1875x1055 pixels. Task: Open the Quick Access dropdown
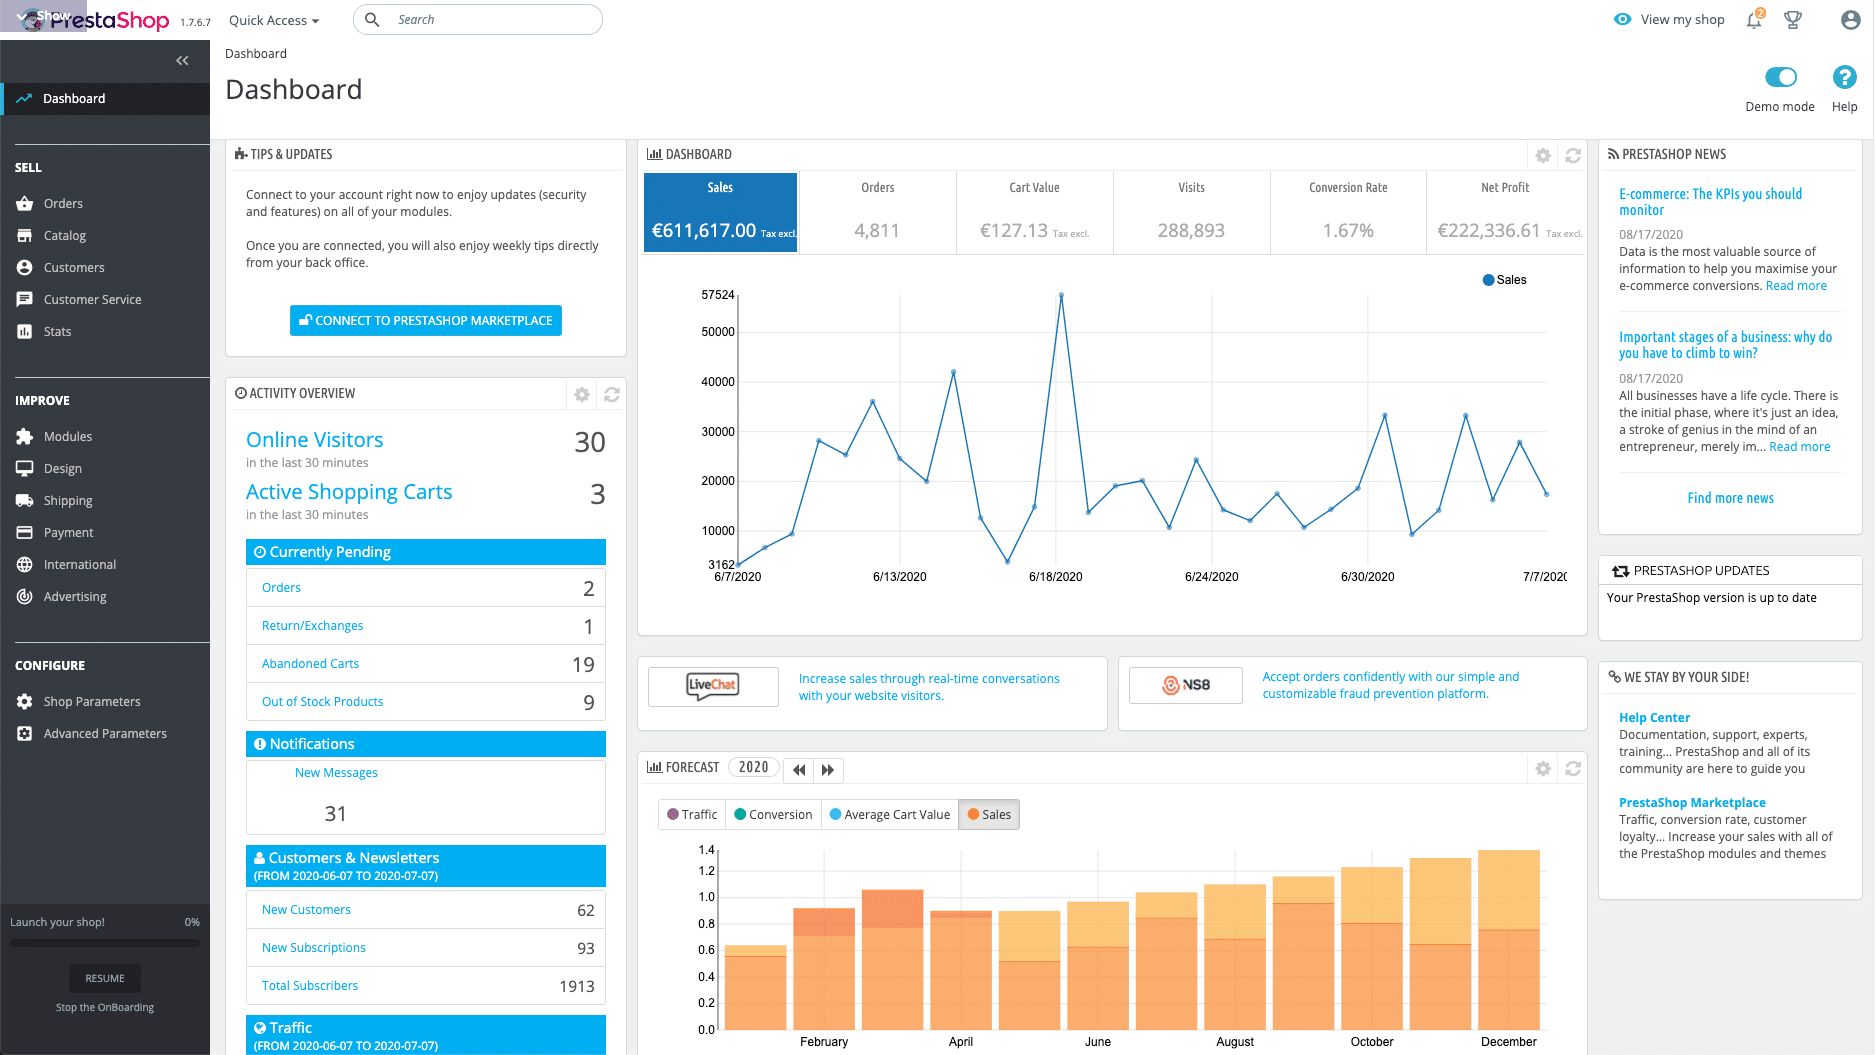pos(272,19)
